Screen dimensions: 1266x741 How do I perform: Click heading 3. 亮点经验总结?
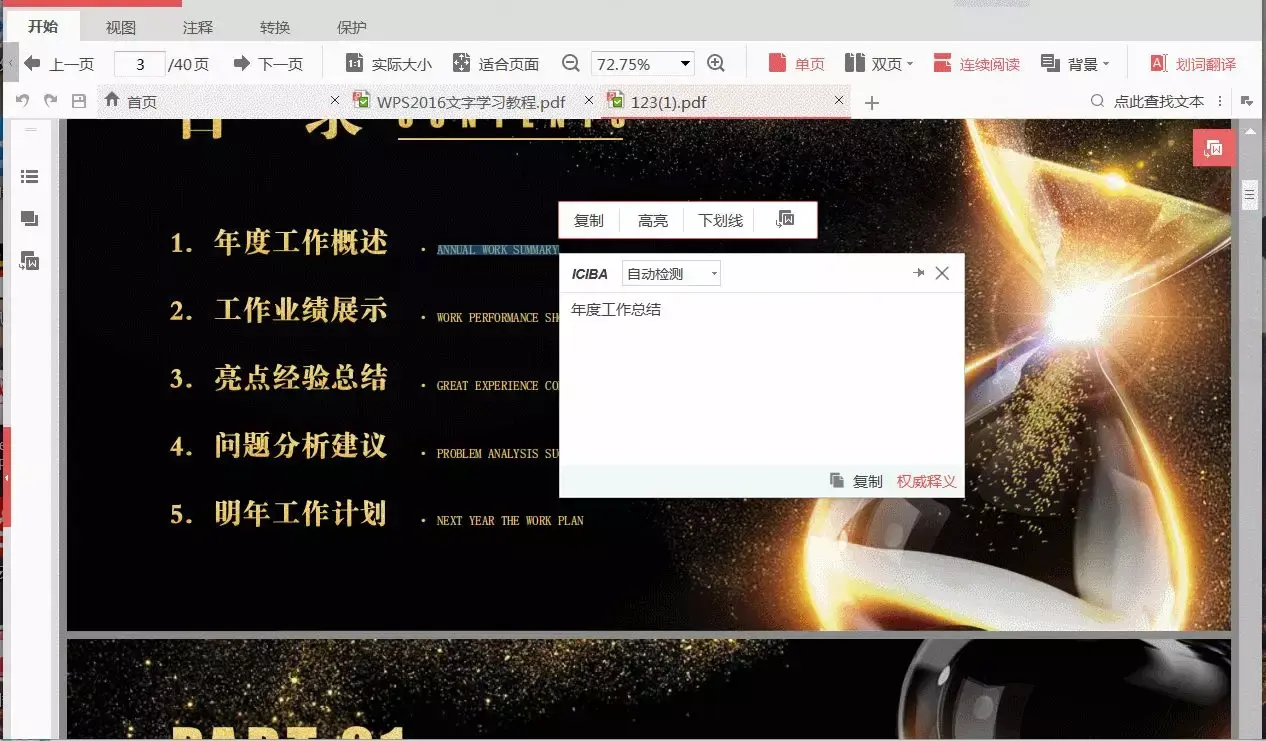point(279,378)
